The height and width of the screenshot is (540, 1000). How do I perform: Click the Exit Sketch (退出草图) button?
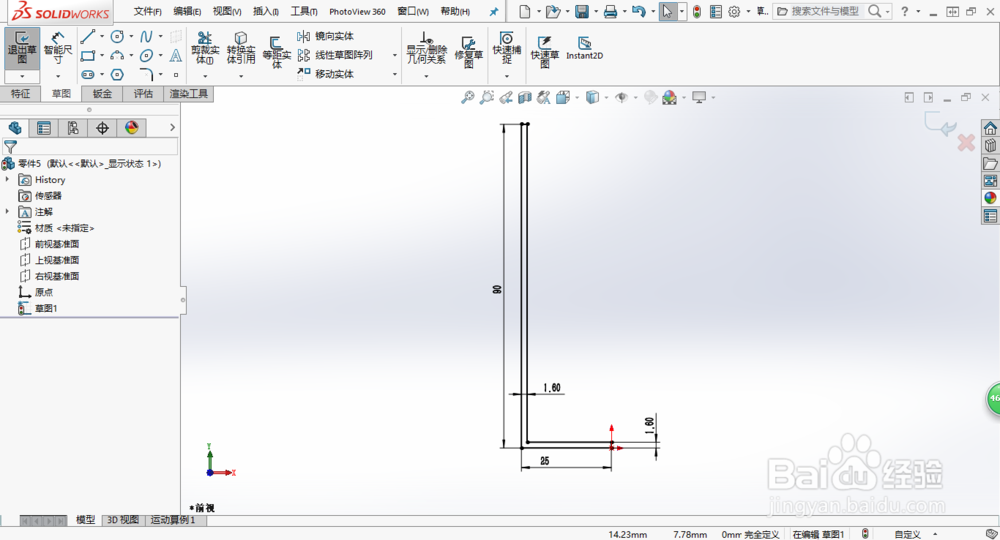22,48
